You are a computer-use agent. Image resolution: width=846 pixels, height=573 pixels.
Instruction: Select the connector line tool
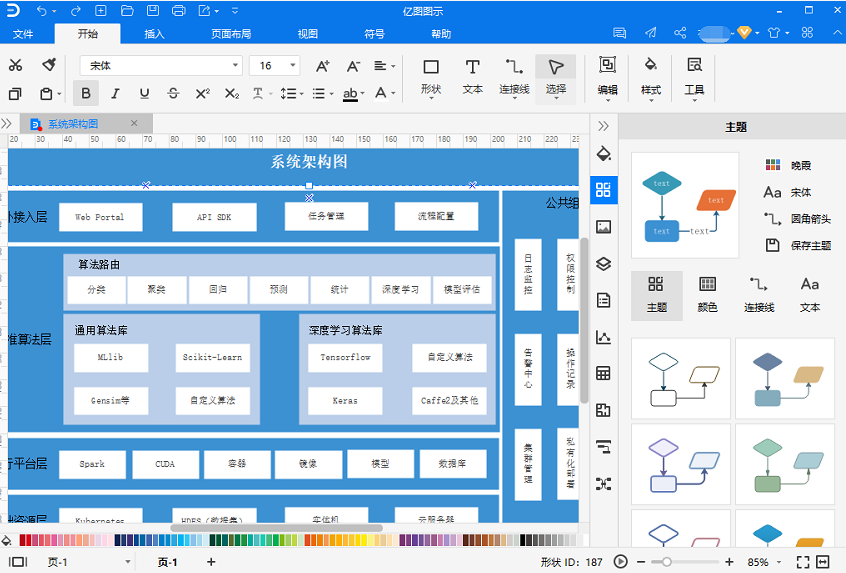[x=514, y=78]
